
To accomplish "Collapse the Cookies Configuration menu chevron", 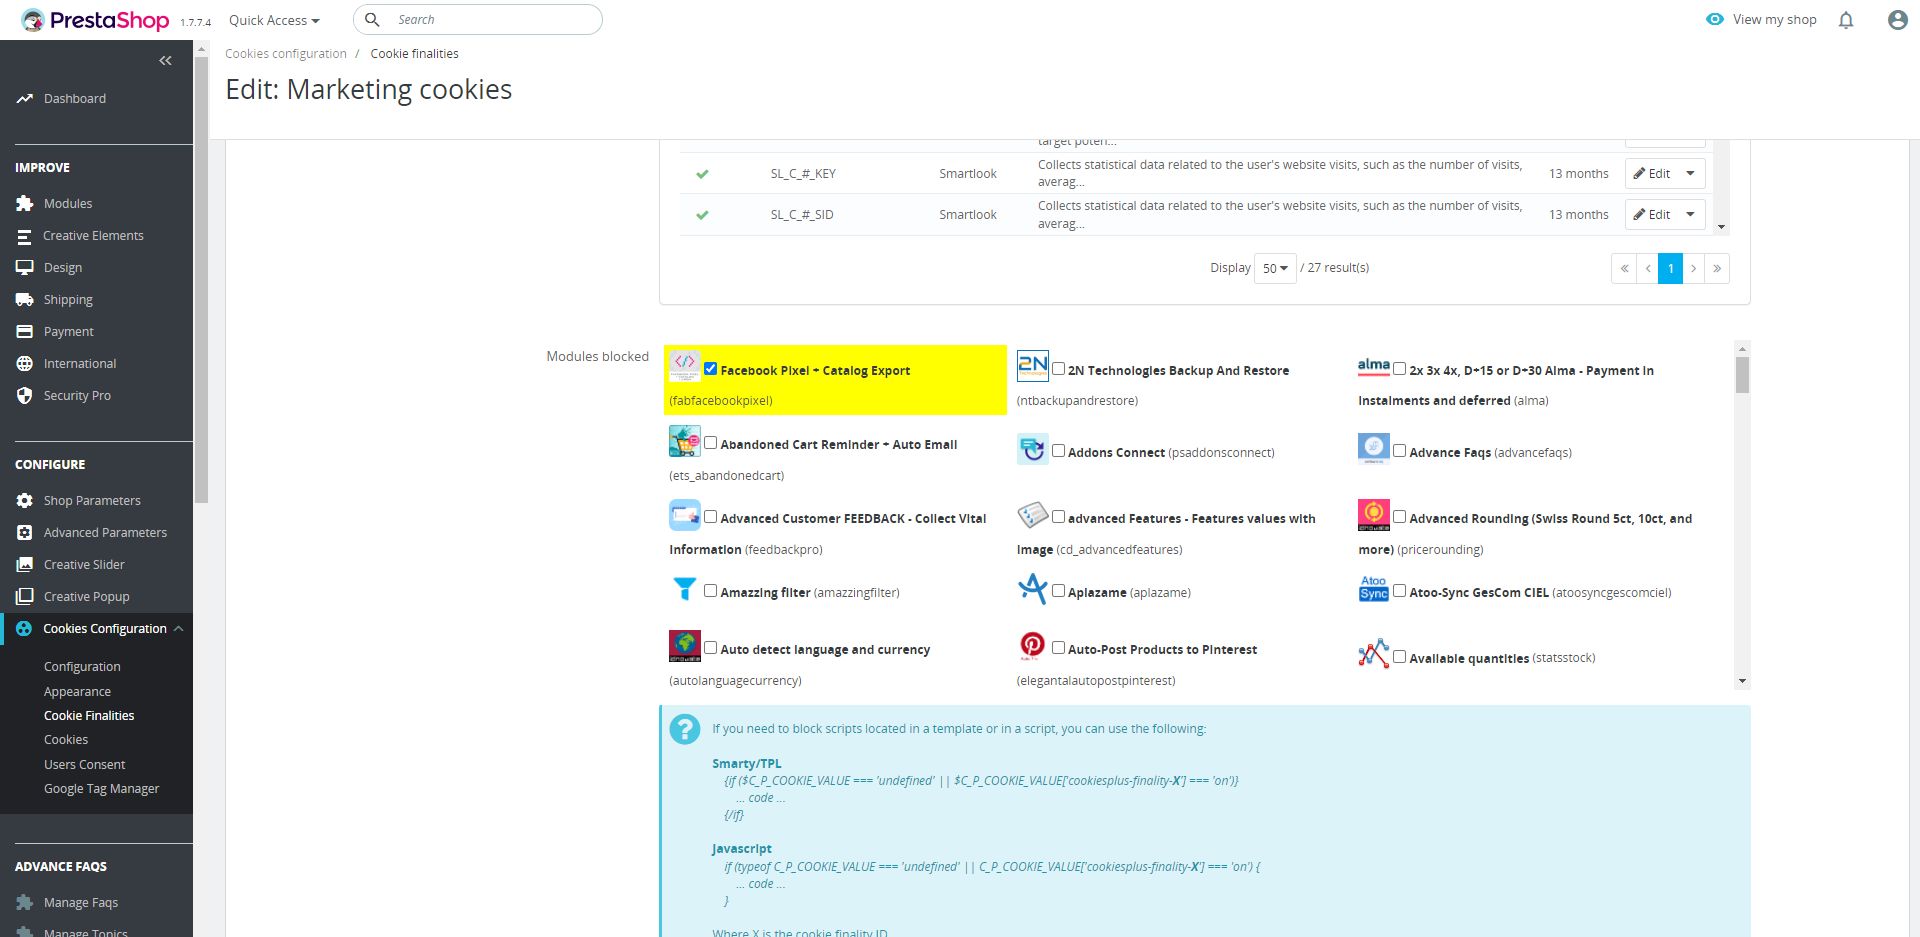I will click(178, 629).
